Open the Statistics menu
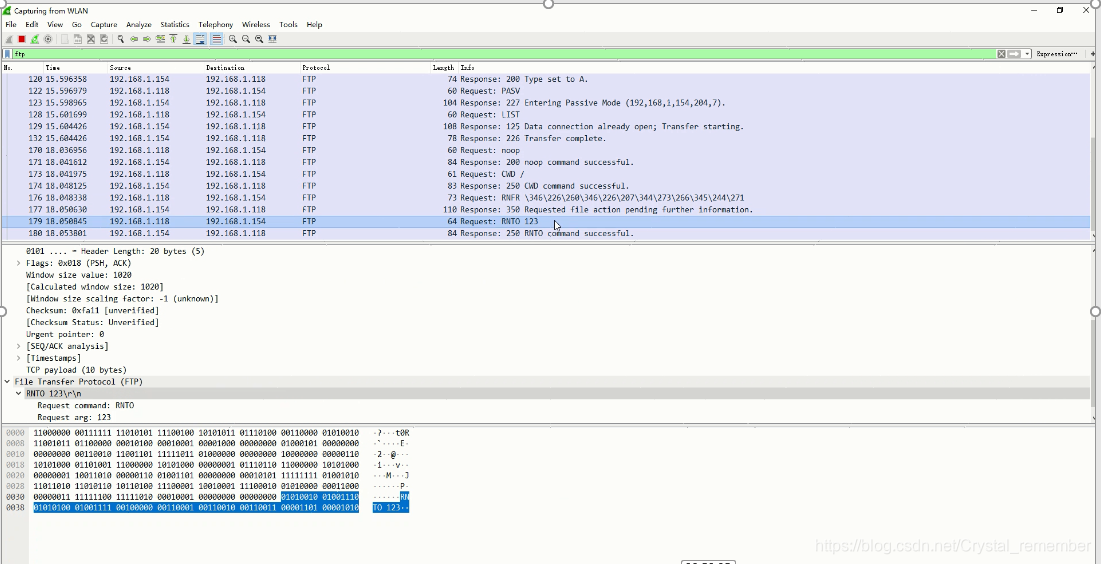Viewport: 1101px width, 564px height. pos(175,25)
